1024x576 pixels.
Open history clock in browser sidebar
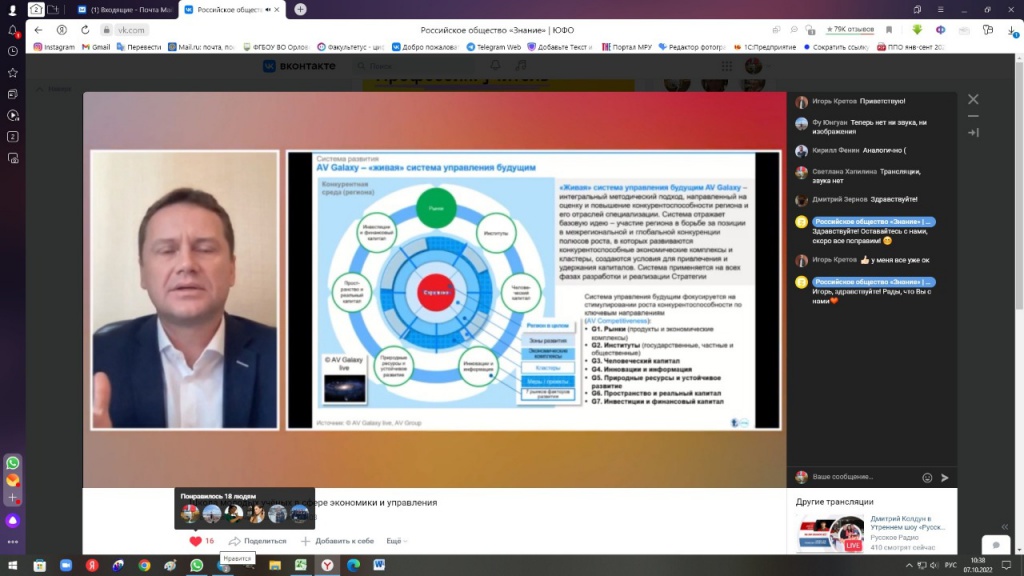pos(12,51)
